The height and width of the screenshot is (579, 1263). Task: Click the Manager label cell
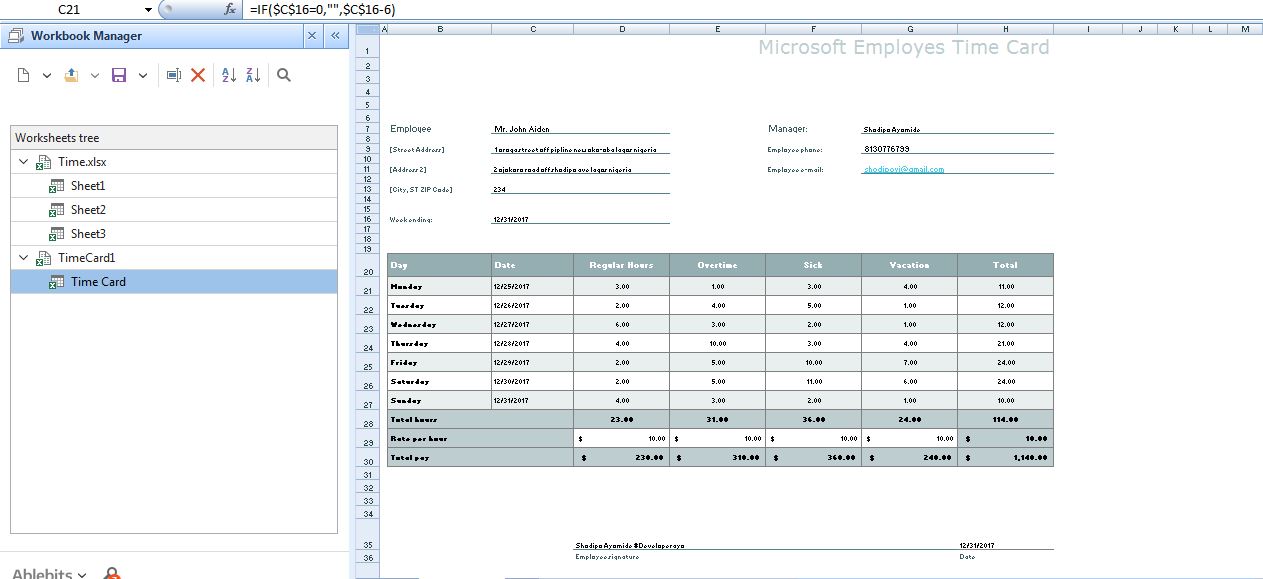coord(788,128)
